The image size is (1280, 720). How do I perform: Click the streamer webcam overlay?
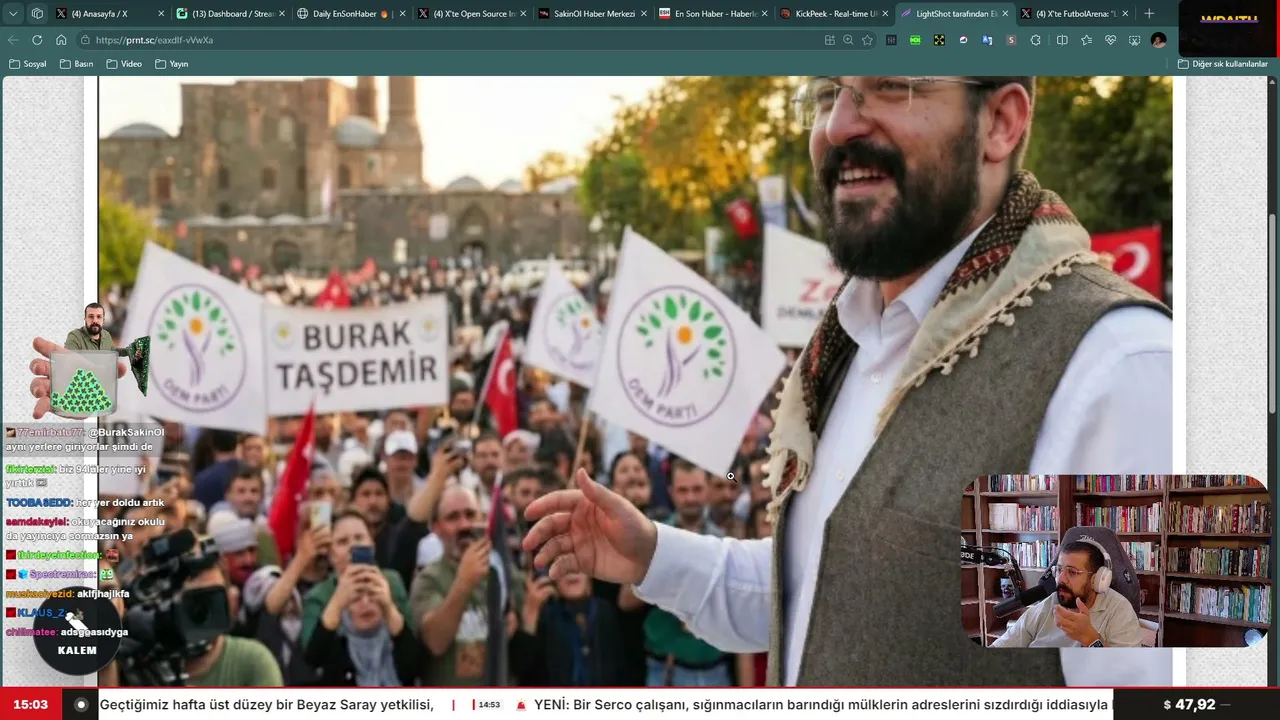[x=1115, y=561]
